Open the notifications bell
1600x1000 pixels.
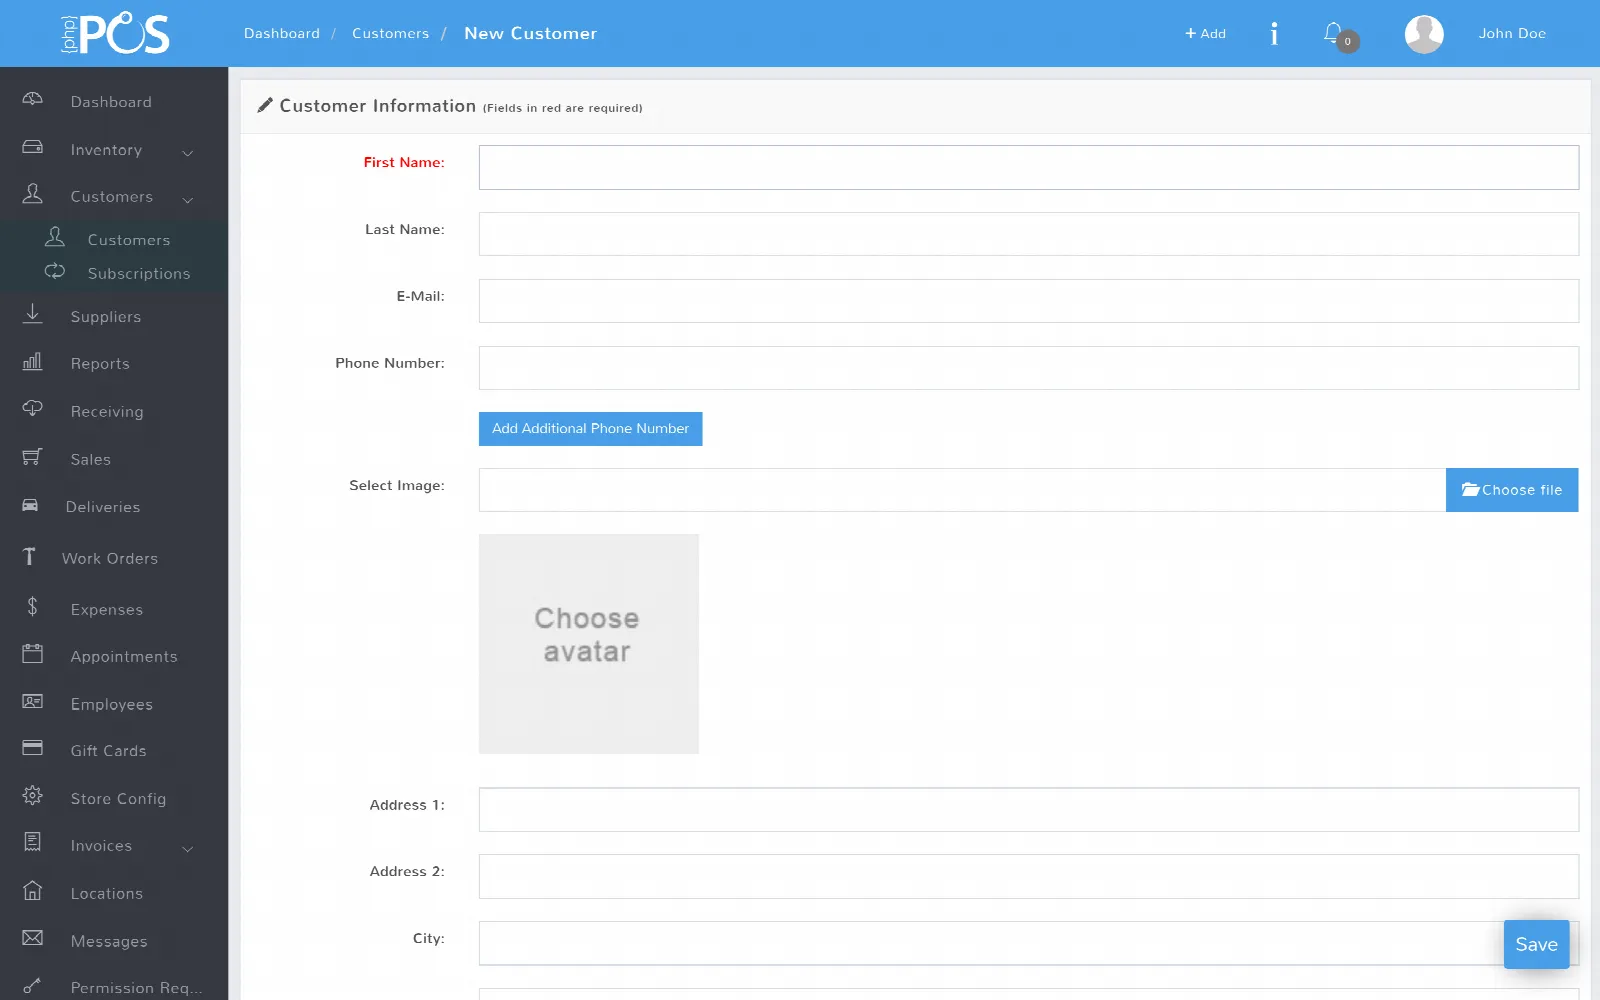pos(1334,33)
